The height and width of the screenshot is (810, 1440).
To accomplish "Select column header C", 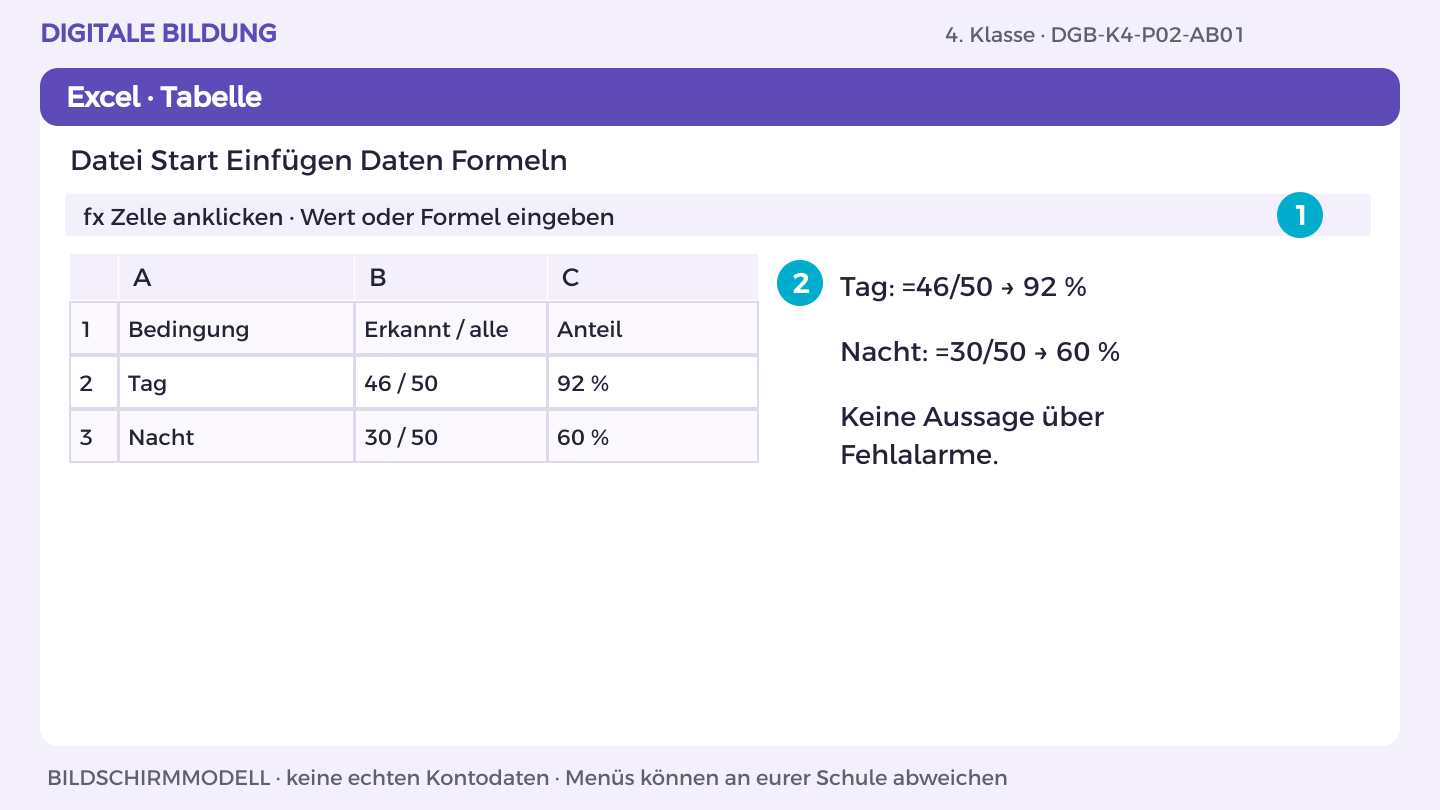I will [653, 277].
